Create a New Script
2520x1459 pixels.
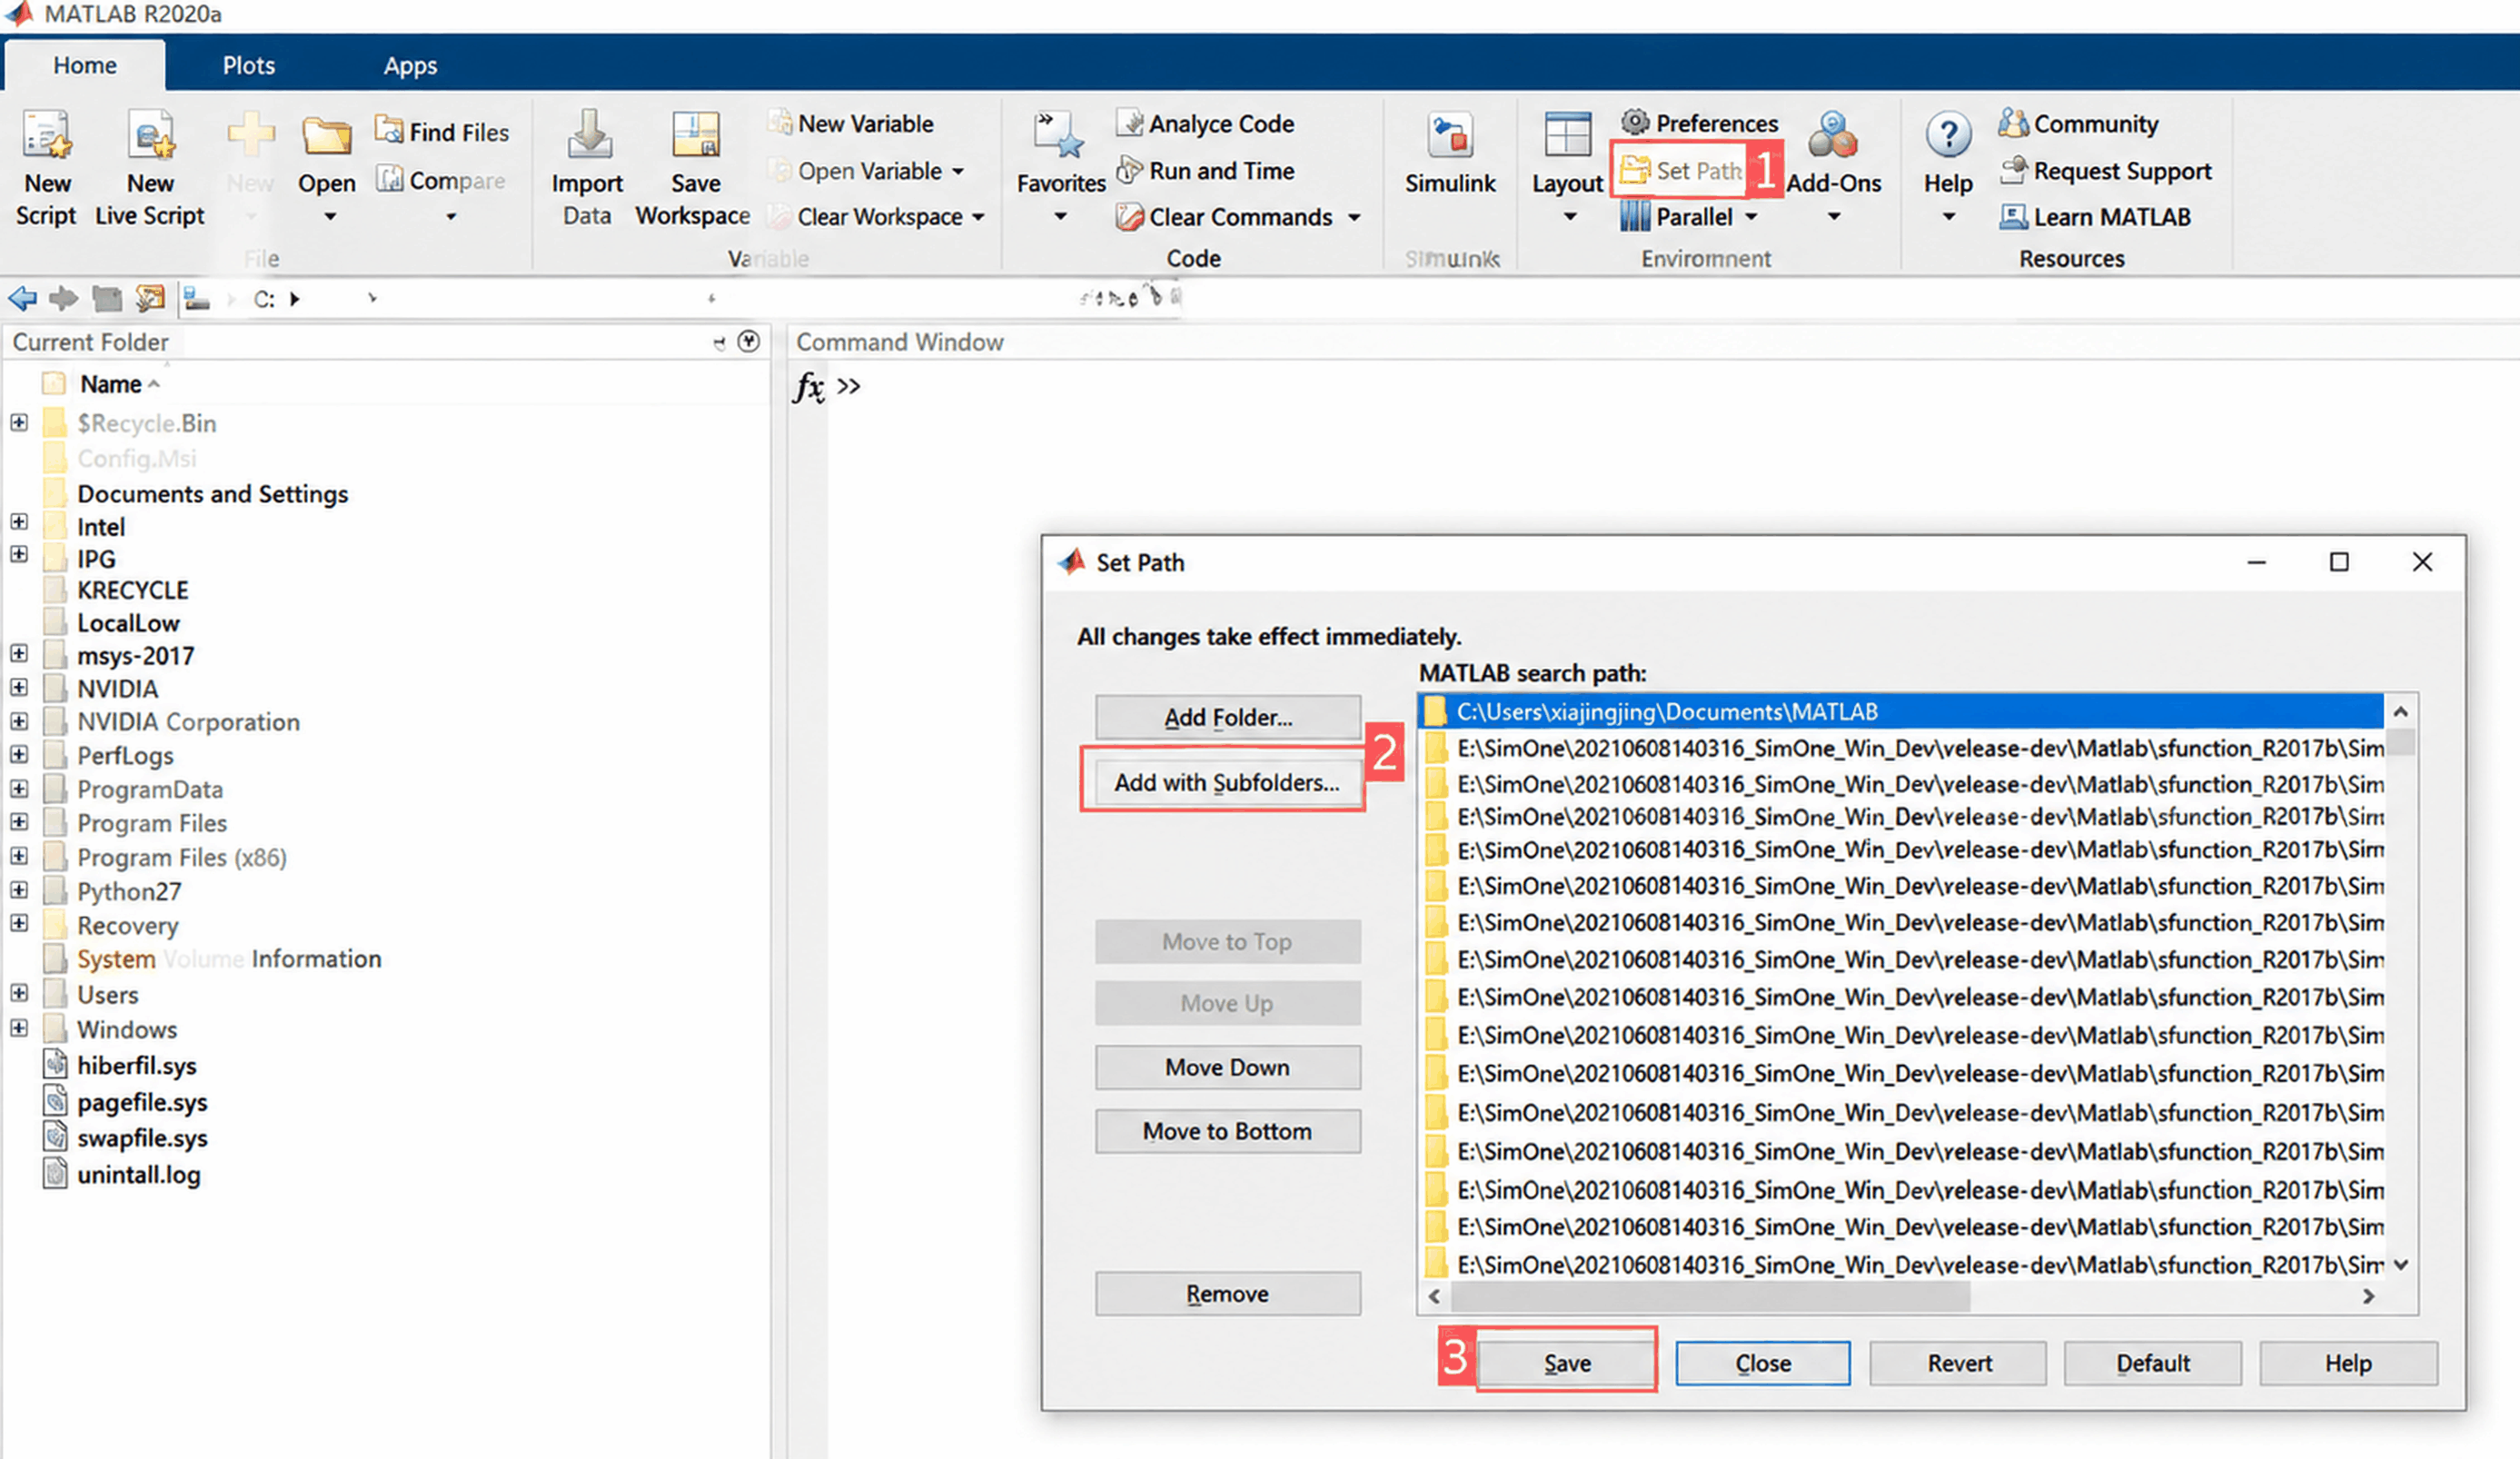click(x=47, y=168)
